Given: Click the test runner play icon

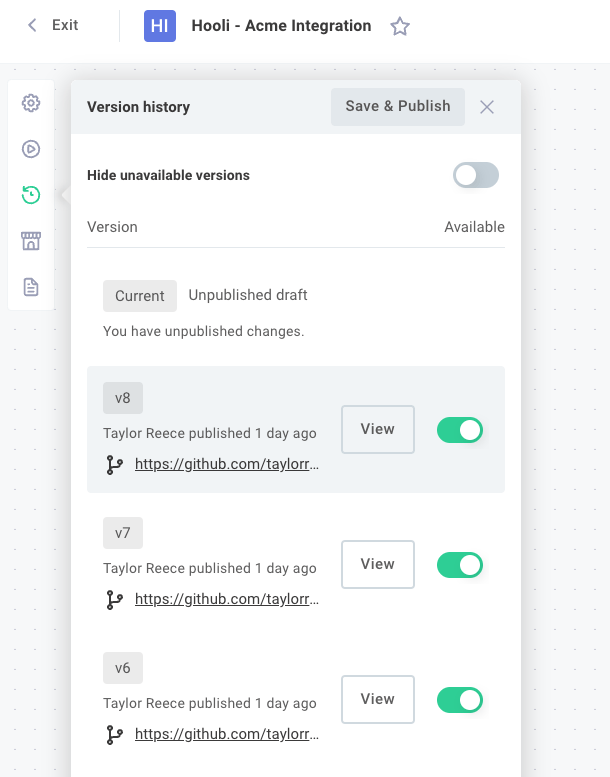Looking at the screenshot, I should pos(31,149).
